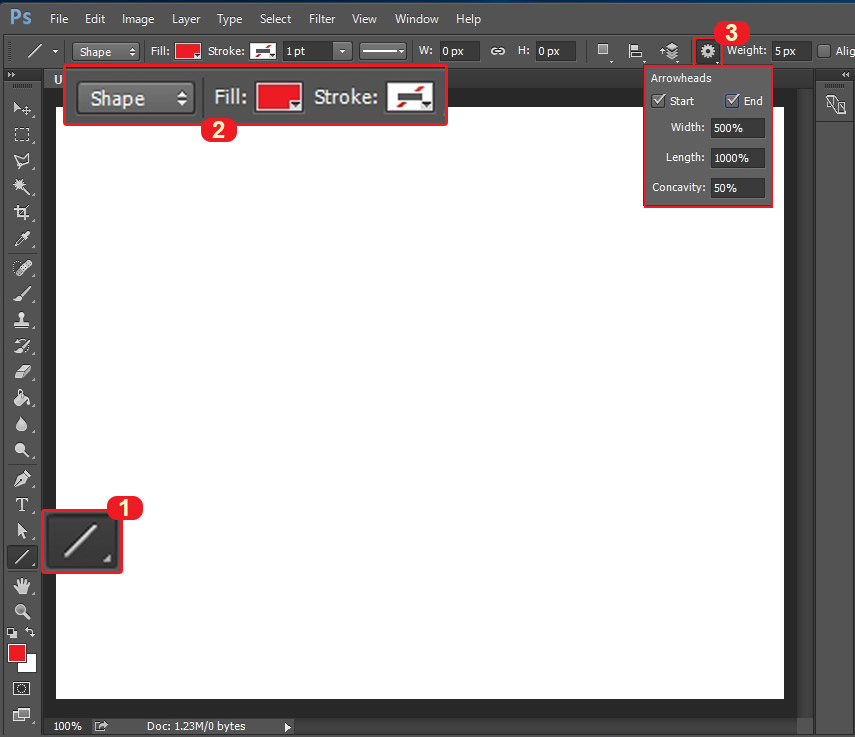Toggle the Start arrowhead checkbox
Screen dimensions: 855x737
coord(659,100)
